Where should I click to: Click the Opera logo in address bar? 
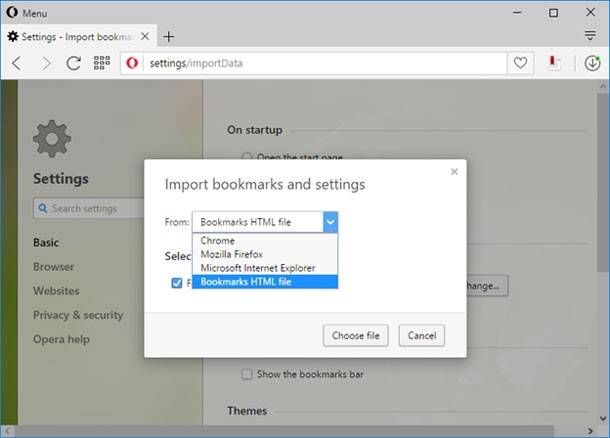click(x=132, y=63)
